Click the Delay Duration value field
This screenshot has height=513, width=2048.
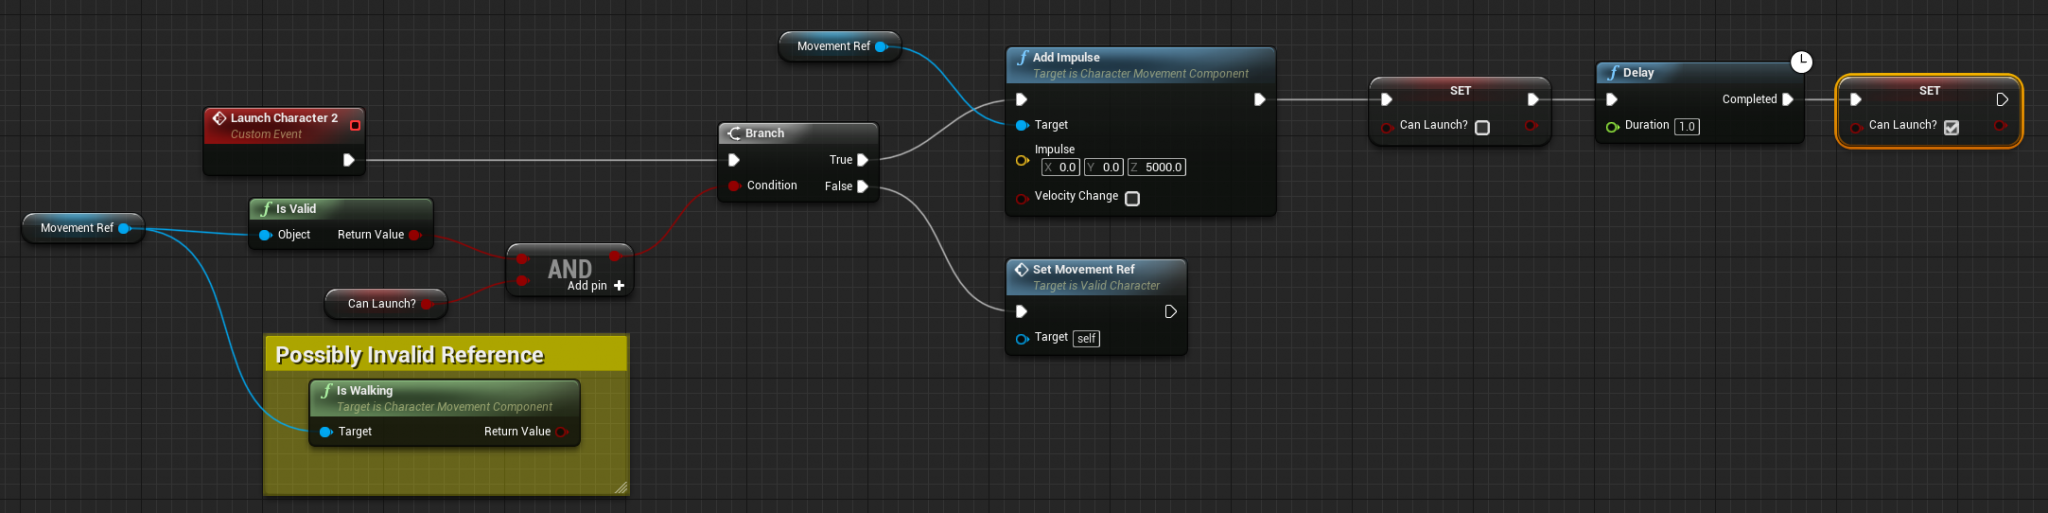click(1687, 126)
